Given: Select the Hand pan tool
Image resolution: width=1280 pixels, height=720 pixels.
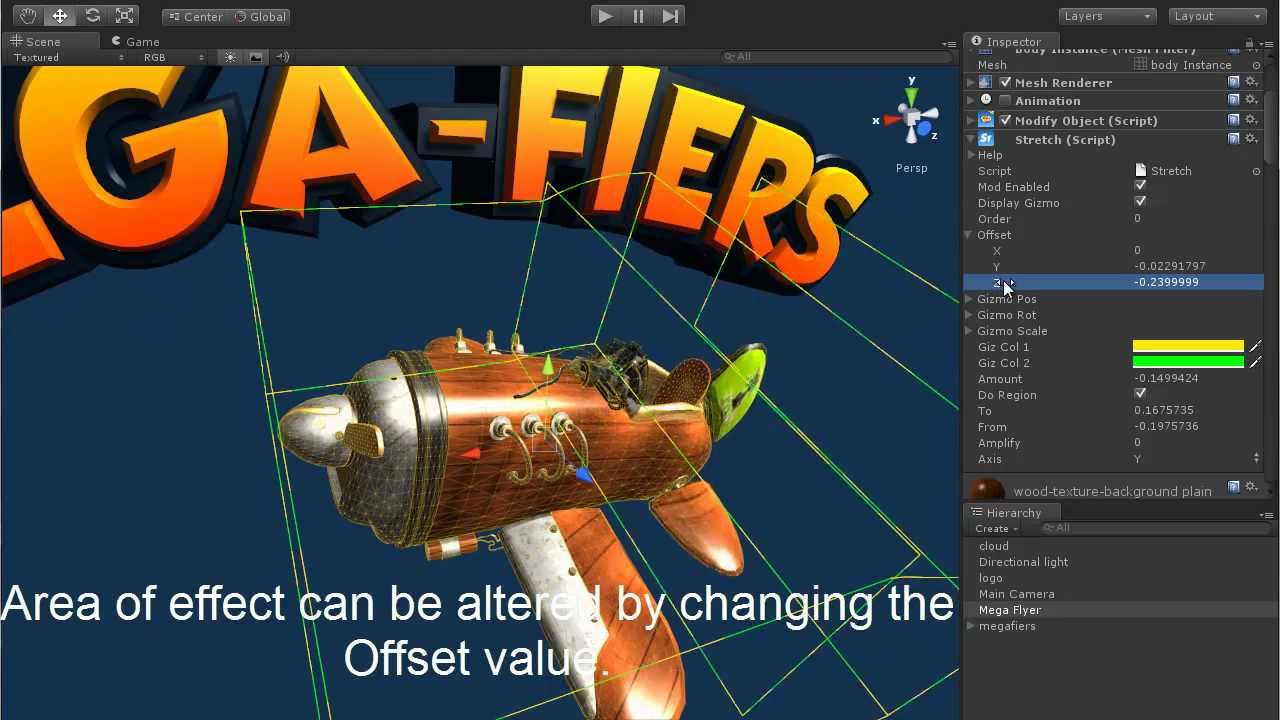Looking at the screenshot, I should point(27,16).
